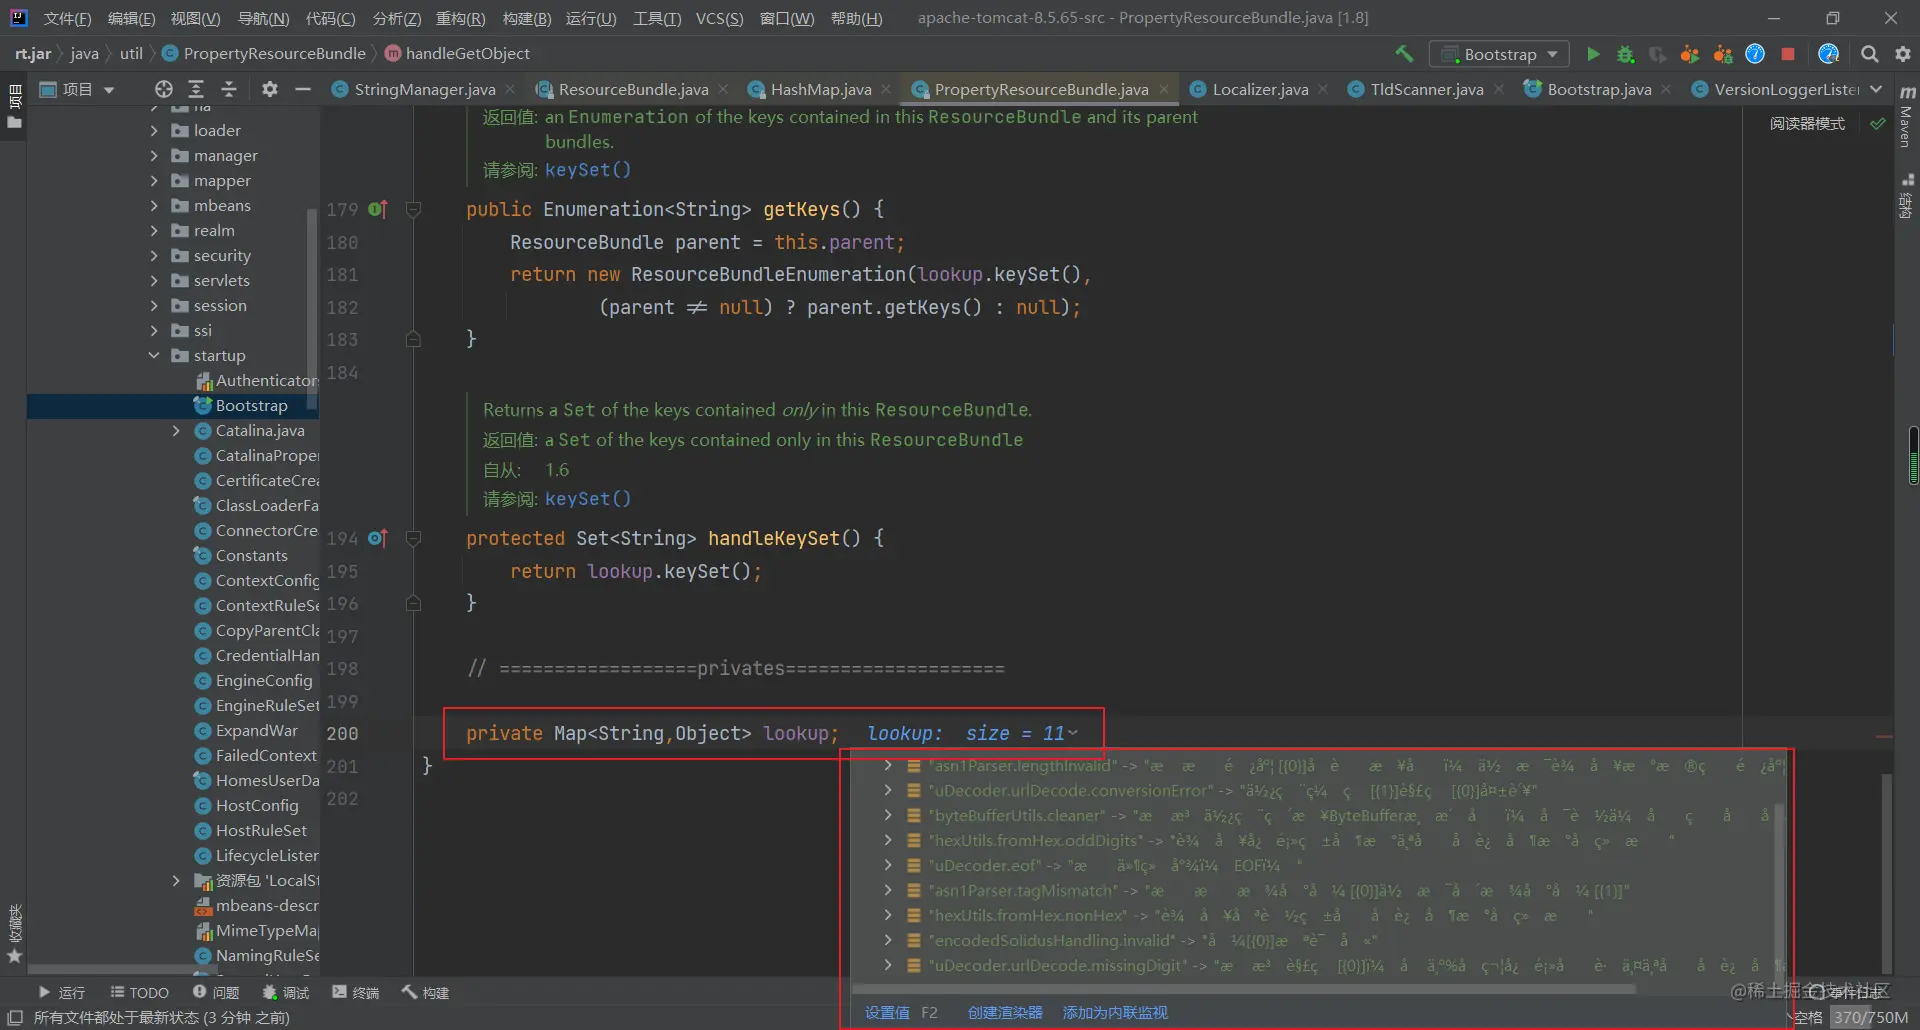Toggle the favorites star stripe button
Viewport: 1920px width, 1030px height.
point(14,956)
